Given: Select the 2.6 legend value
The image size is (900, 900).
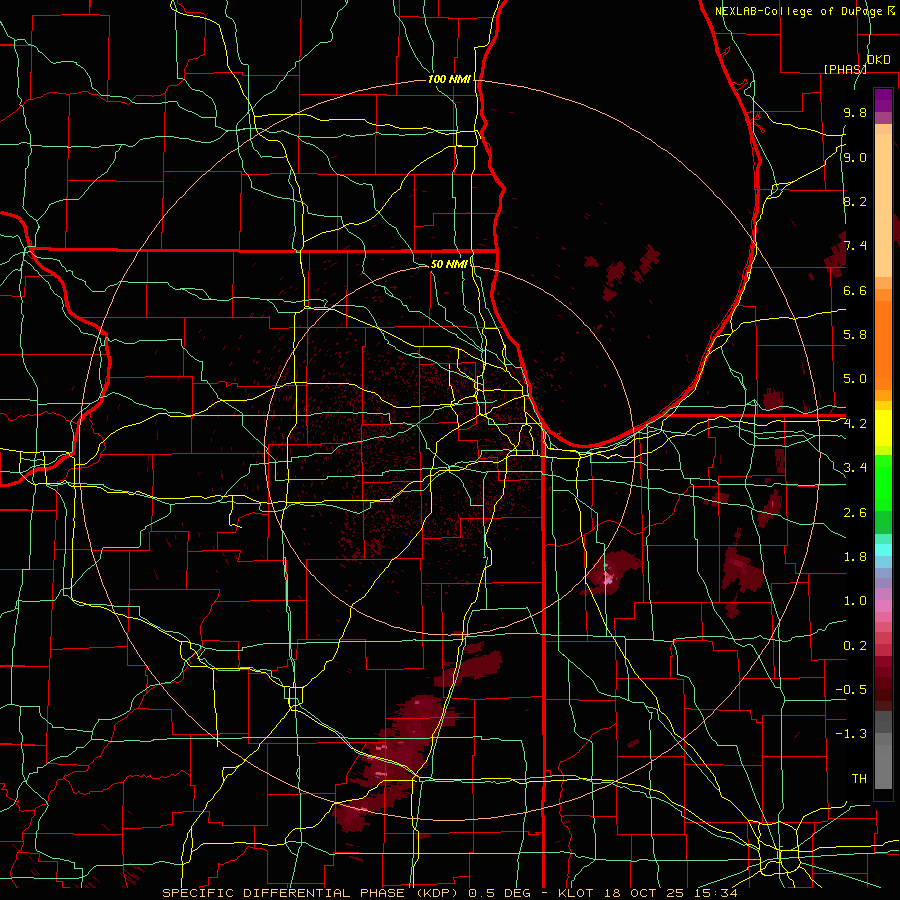Looking at the screenshot, I should tap(855, 513).
